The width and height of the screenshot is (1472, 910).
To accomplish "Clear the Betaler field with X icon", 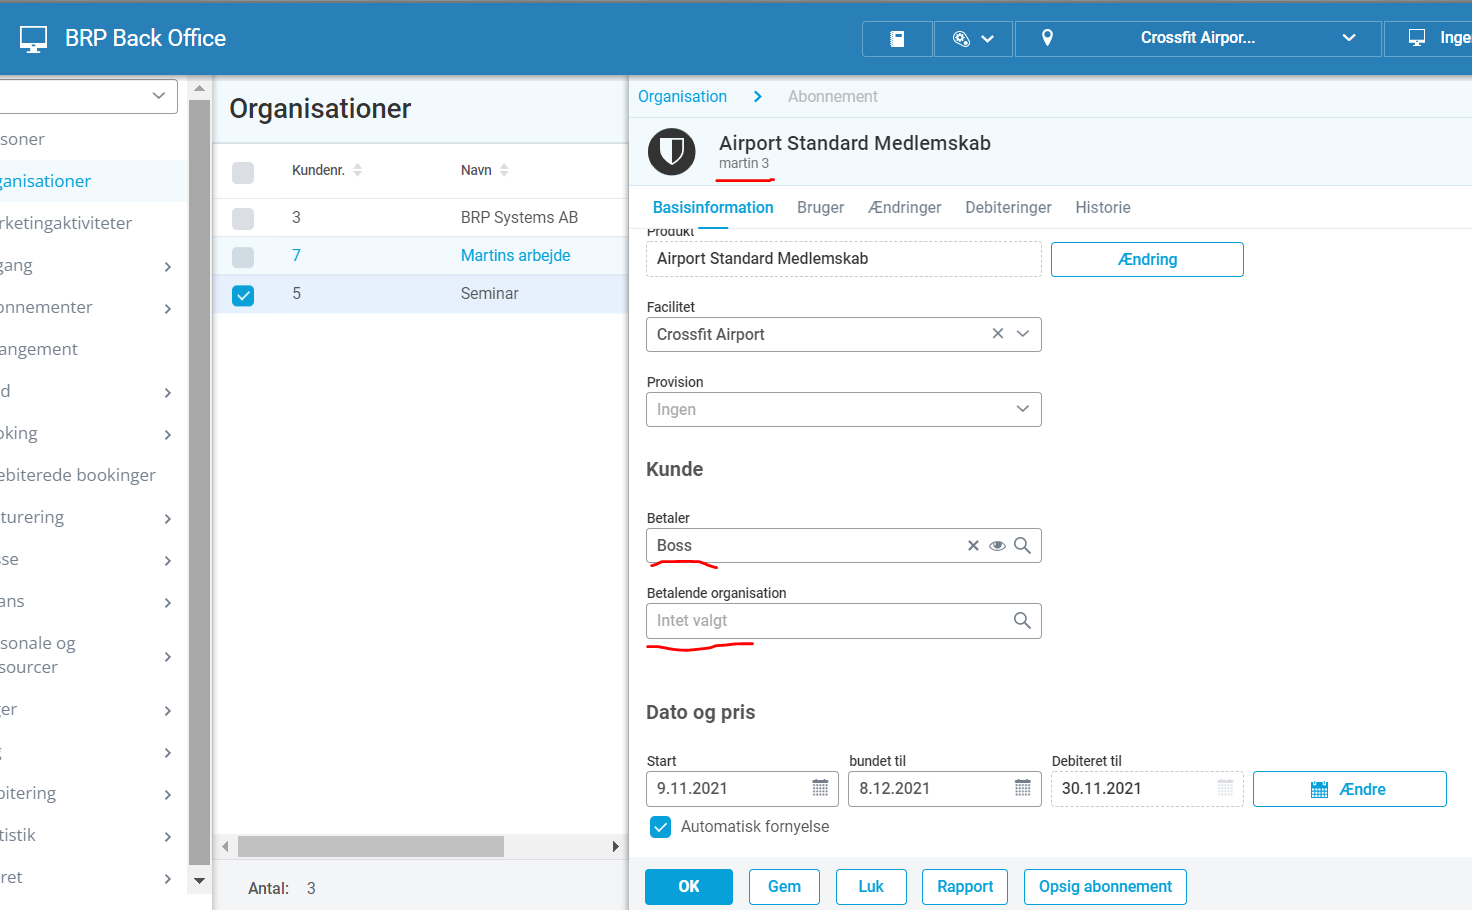I will (973, 546).
